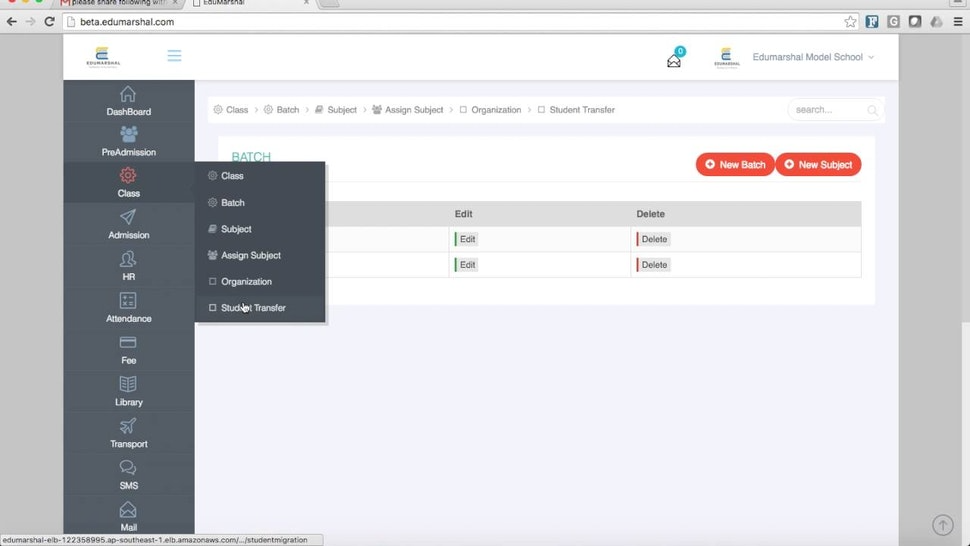Viewport: 970px width, 546px height.
Task: Click the New Batch button
Action: click(x=735, y=164)
